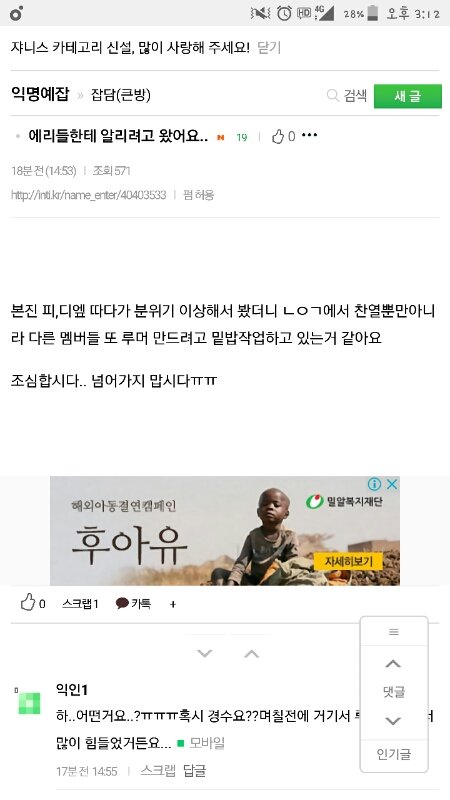Click the ad info icon
This screenshot has height=800, width=450.
tap(374, 484)
